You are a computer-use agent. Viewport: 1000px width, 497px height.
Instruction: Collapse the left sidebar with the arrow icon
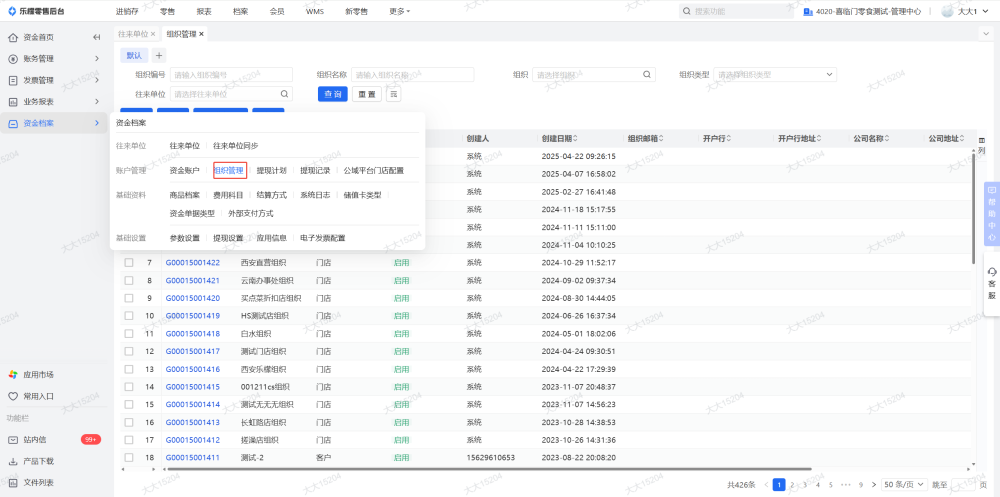pyautogui.click(x=97, y=37)
